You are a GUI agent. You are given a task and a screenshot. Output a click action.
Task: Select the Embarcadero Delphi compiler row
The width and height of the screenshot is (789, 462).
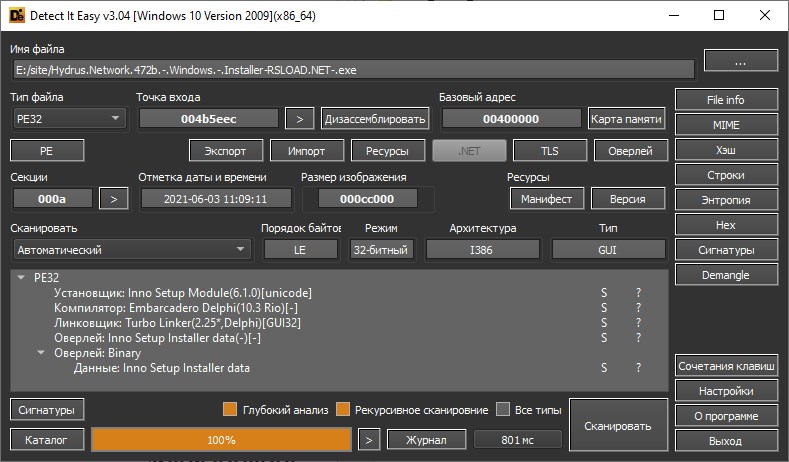(x=176, y=308)
